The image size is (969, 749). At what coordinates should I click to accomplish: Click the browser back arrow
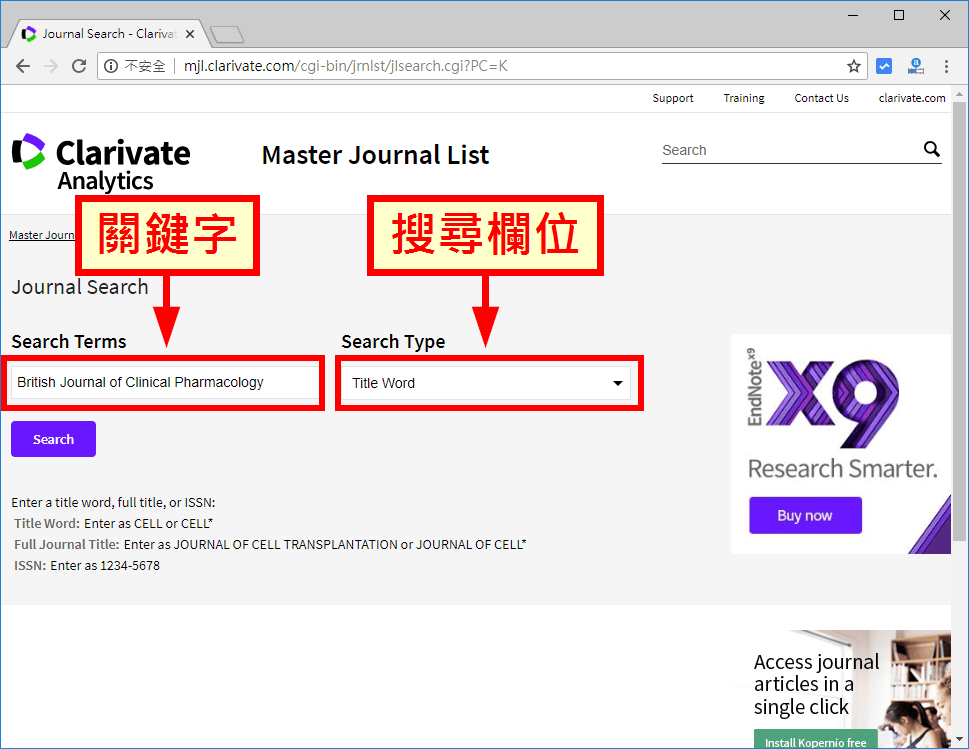(x=23, y=66)
